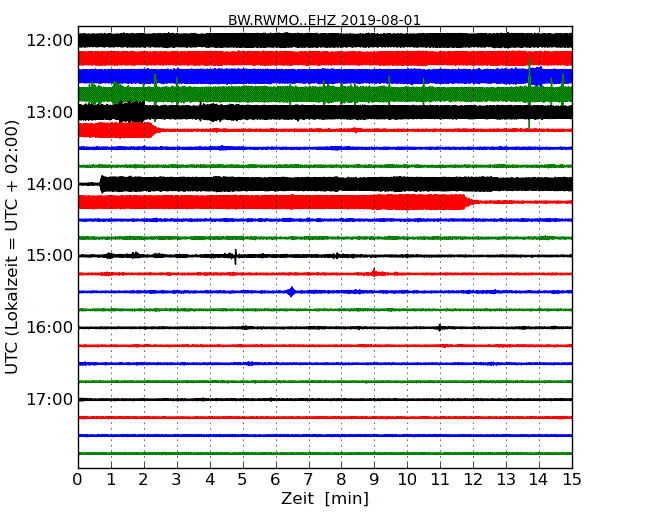Image resolution: width=650 pixels, height=520 pixels.
Task: Click the UTC Lokalzeit vertical axis label
Action: [x=12, y=247]
